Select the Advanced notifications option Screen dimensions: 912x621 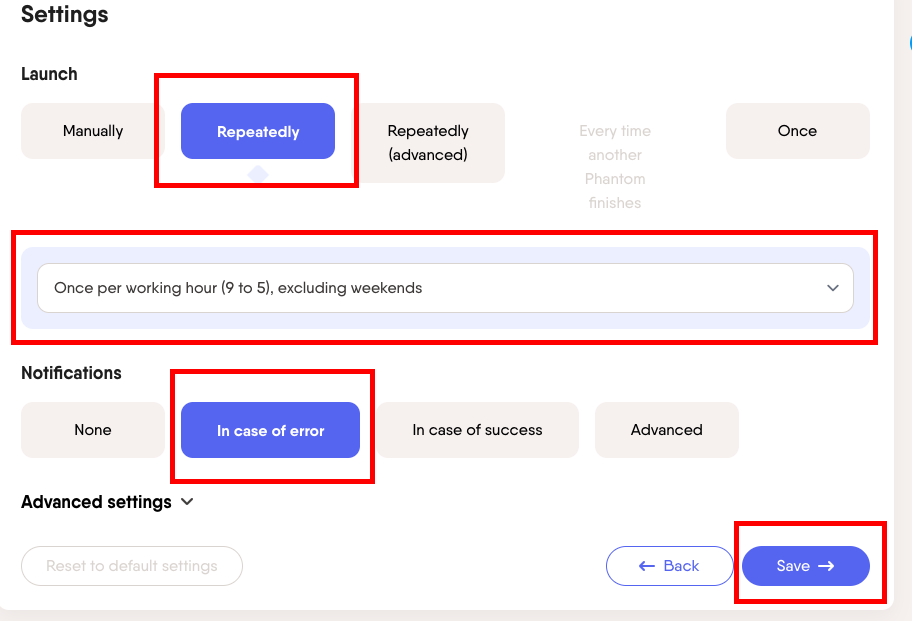pos(666,430)
